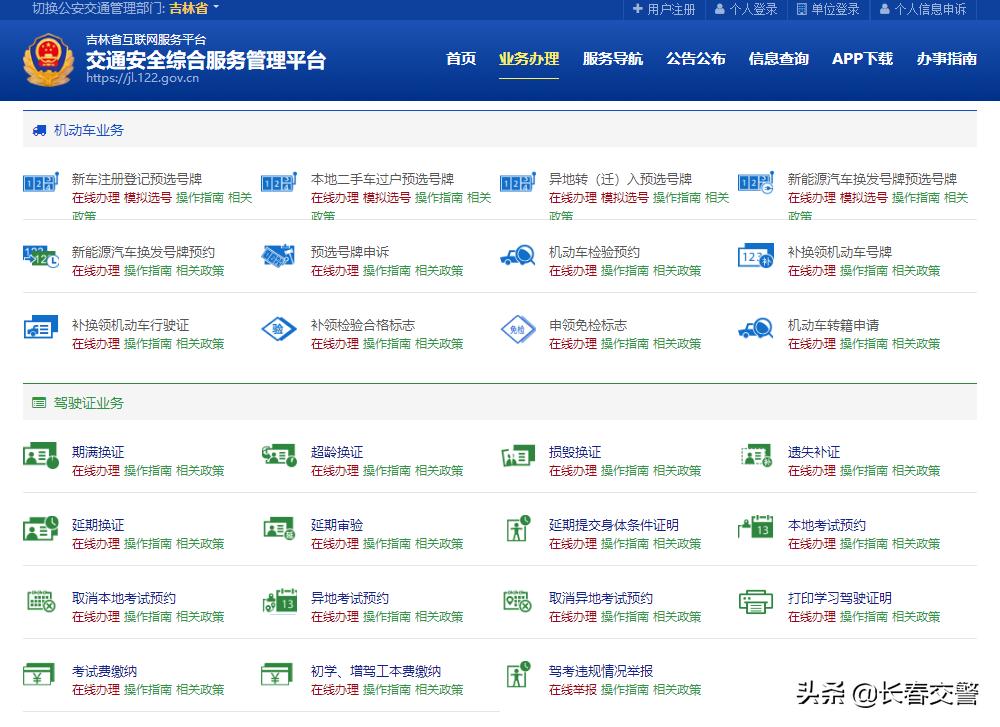1000x727 pixels.
Task: Click 在线办理 under 期满换证
Action: click(x=96, y=471)
